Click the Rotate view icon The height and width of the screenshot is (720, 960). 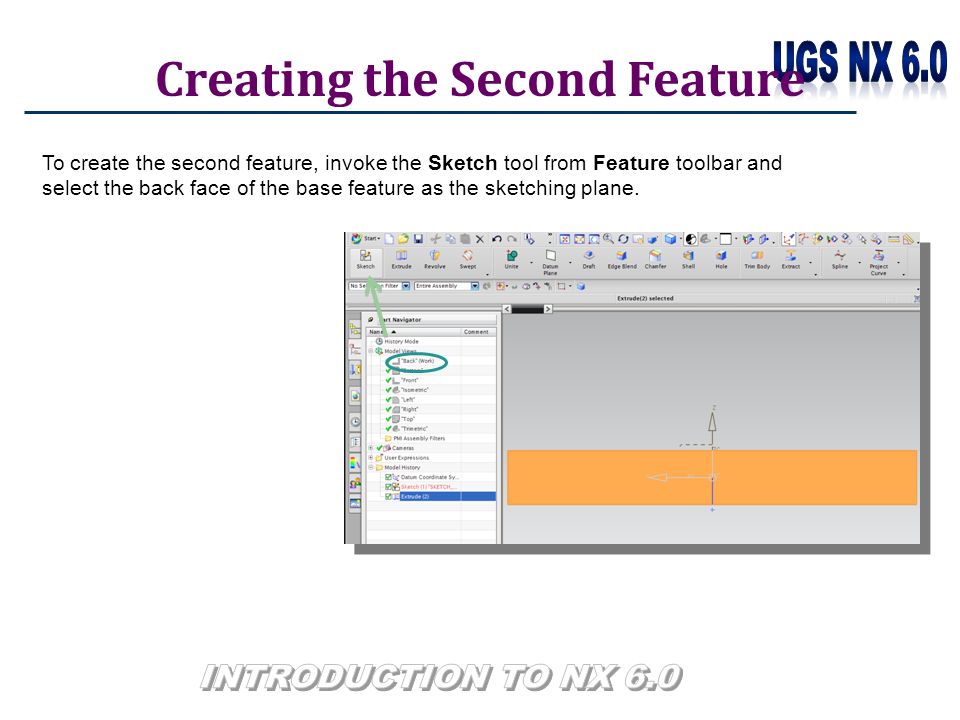(623, 239)
